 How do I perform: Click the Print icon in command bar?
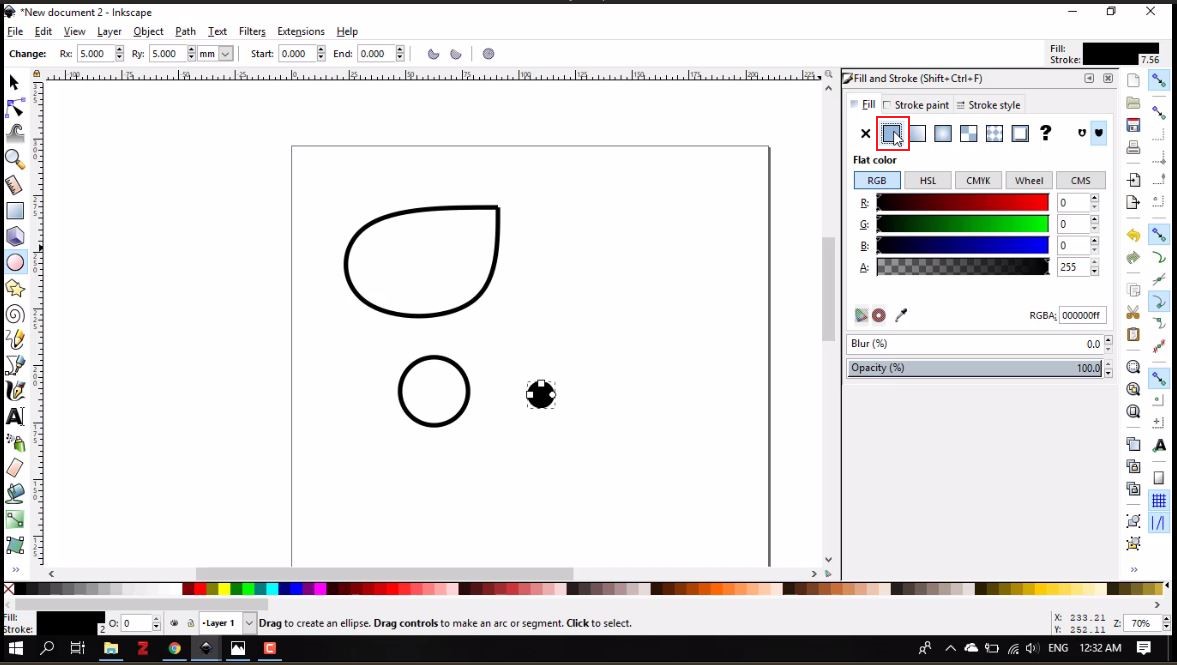coord(1133,147)
